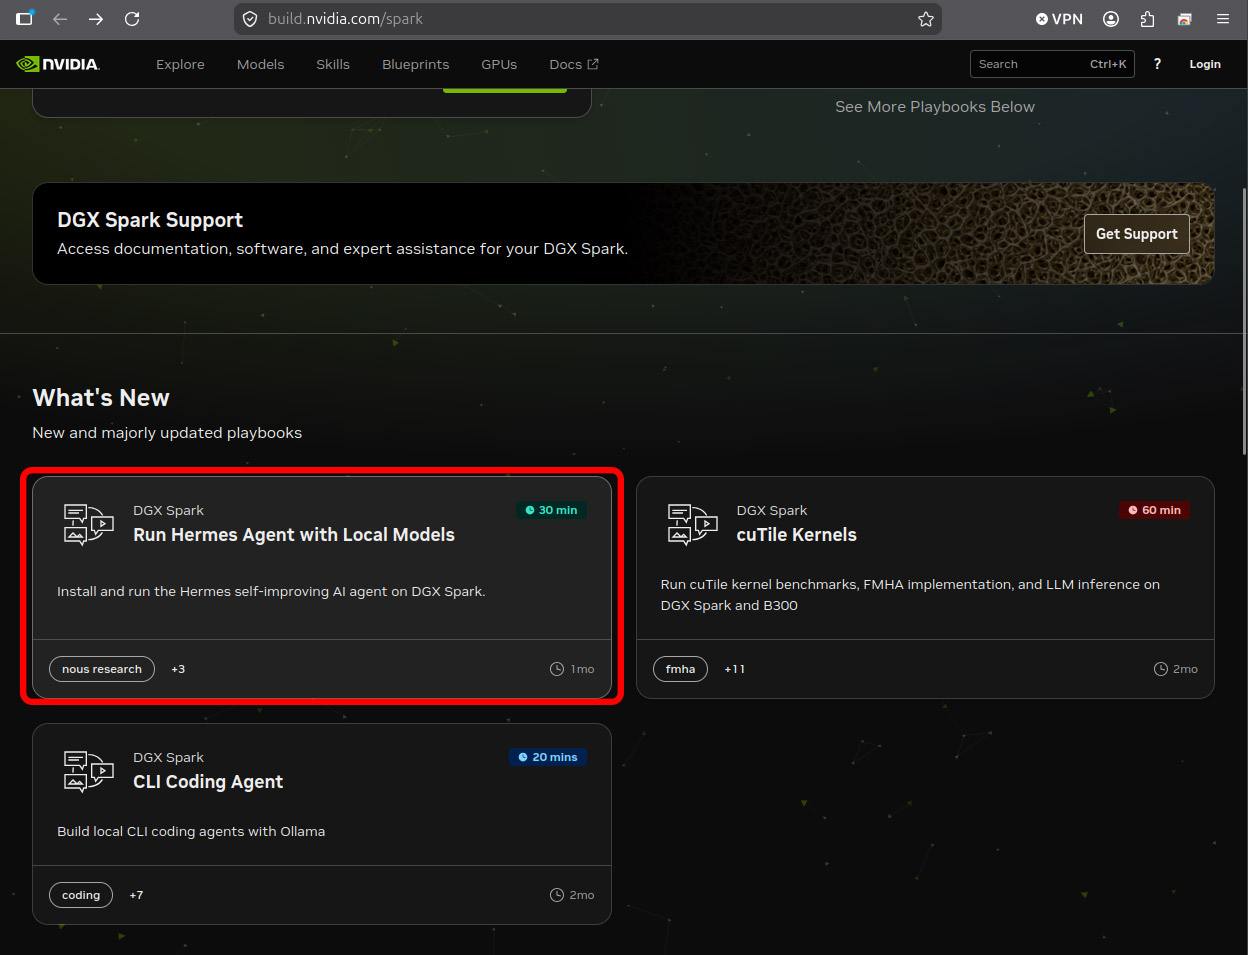
Task: Click the site security shield icon
Action: tap(250, 19)
